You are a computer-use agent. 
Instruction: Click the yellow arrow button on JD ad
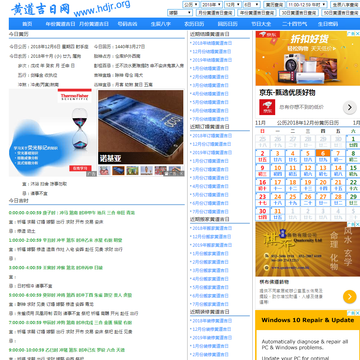click(x=350, y=107)
